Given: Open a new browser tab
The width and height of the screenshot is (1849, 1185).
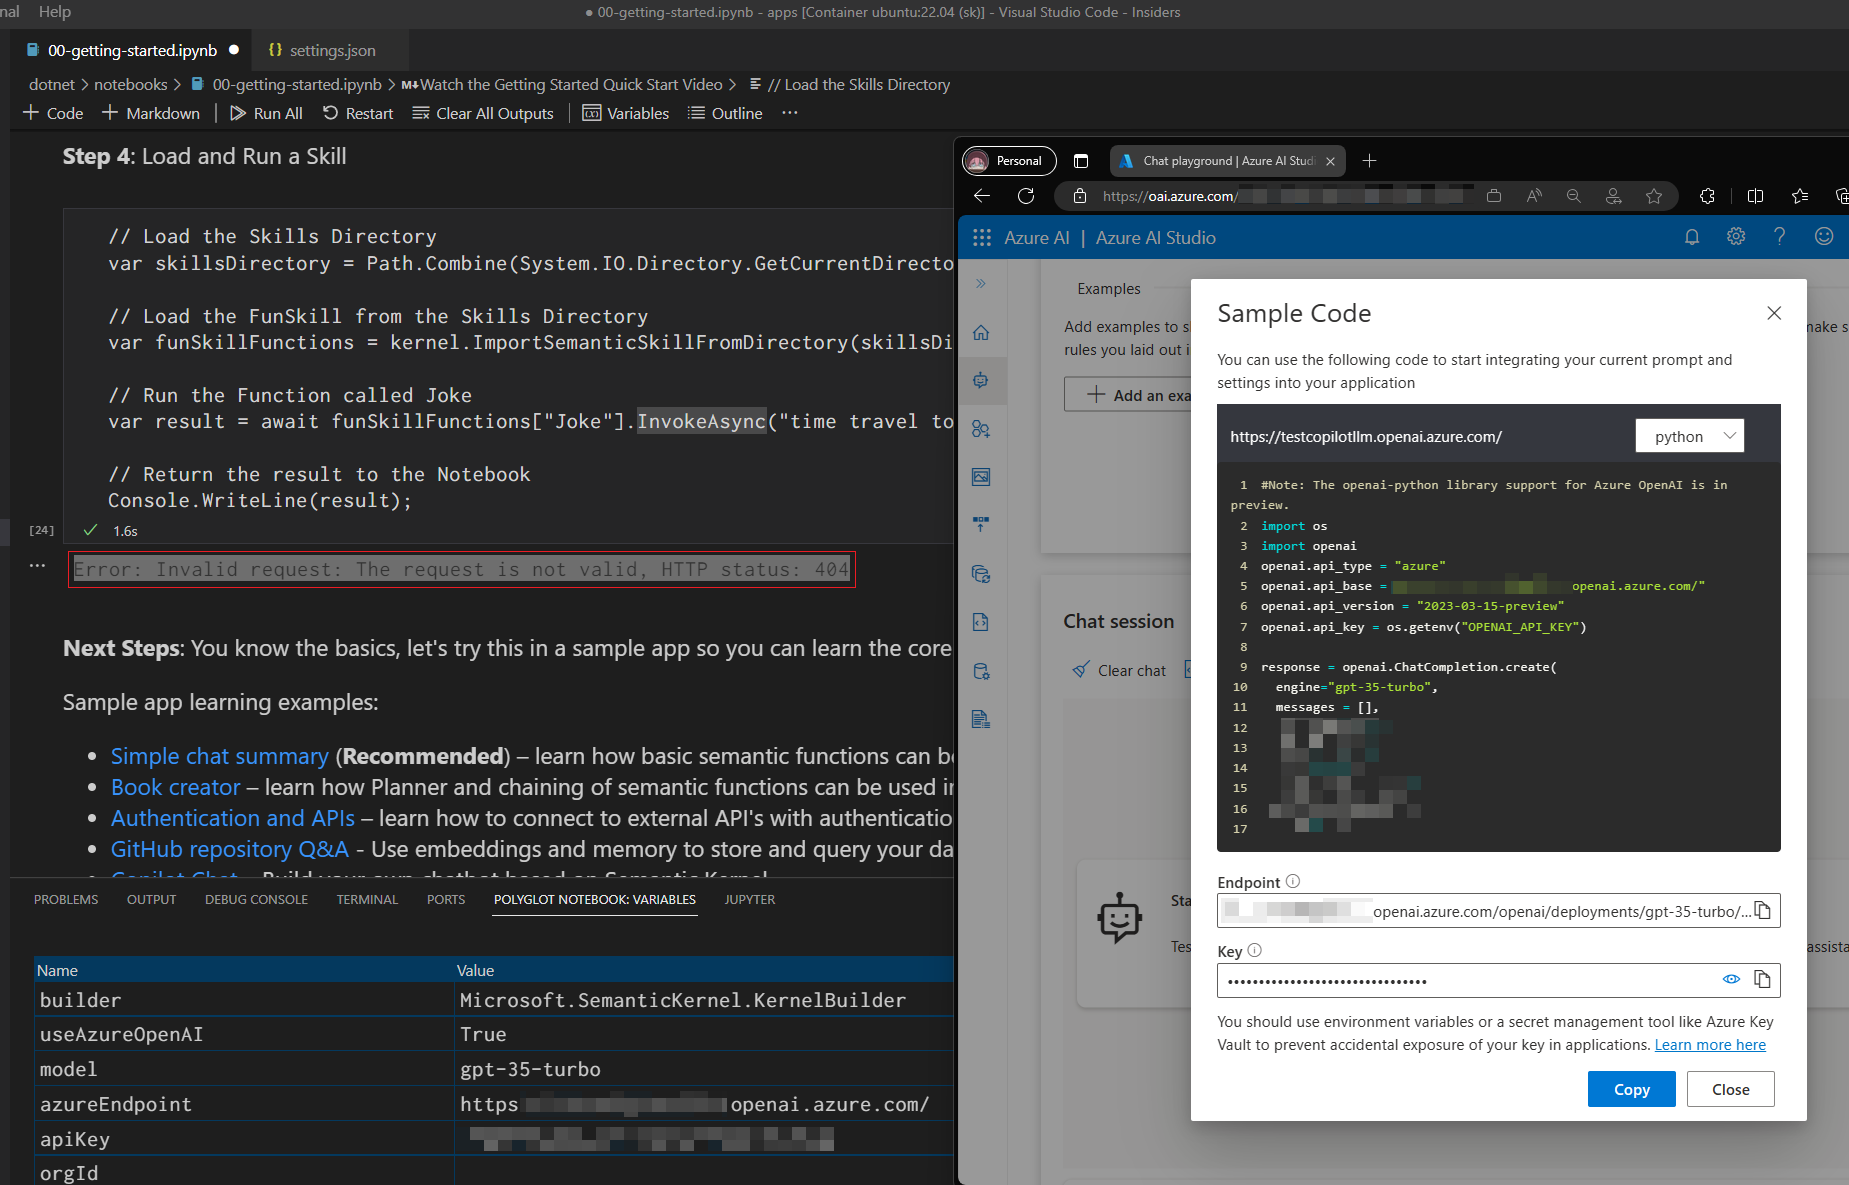Looking at the screenshot, I should [1370, 160].
